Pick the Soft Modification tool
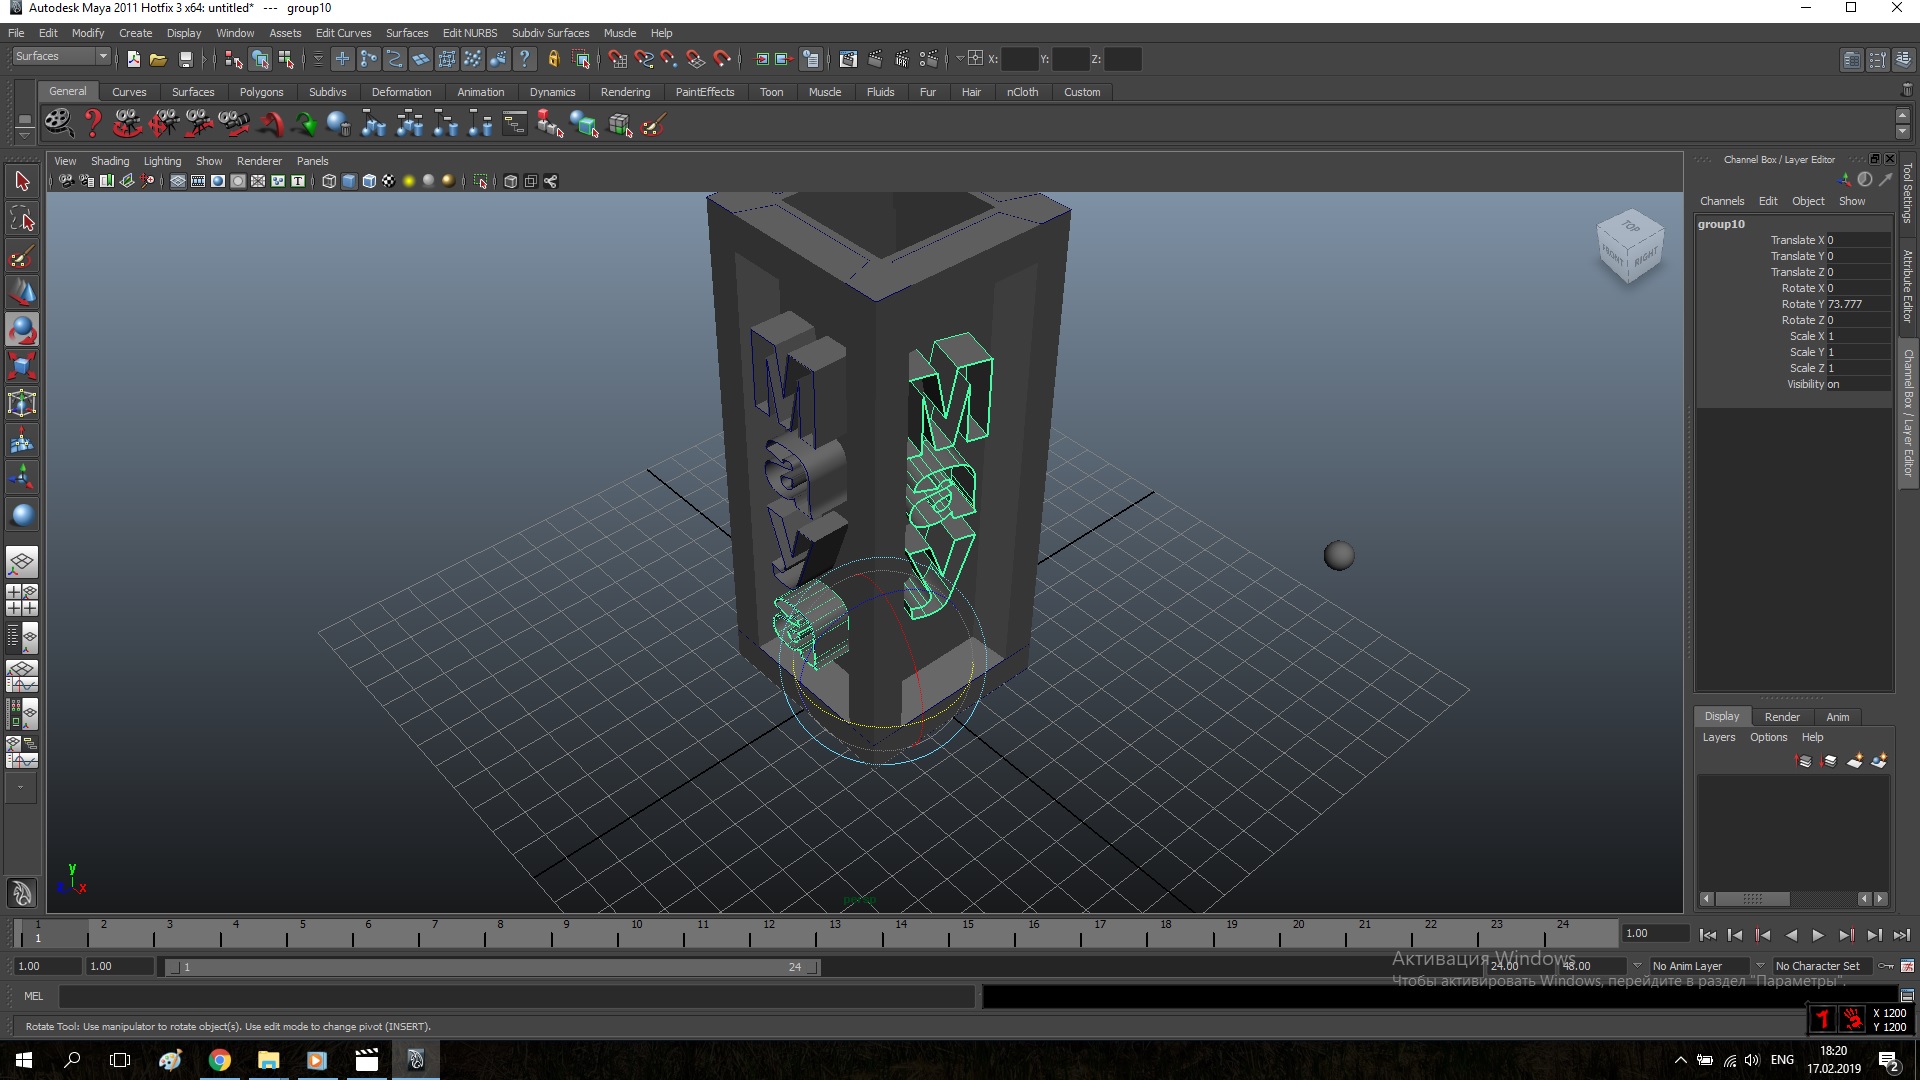 tap(22, 440)
